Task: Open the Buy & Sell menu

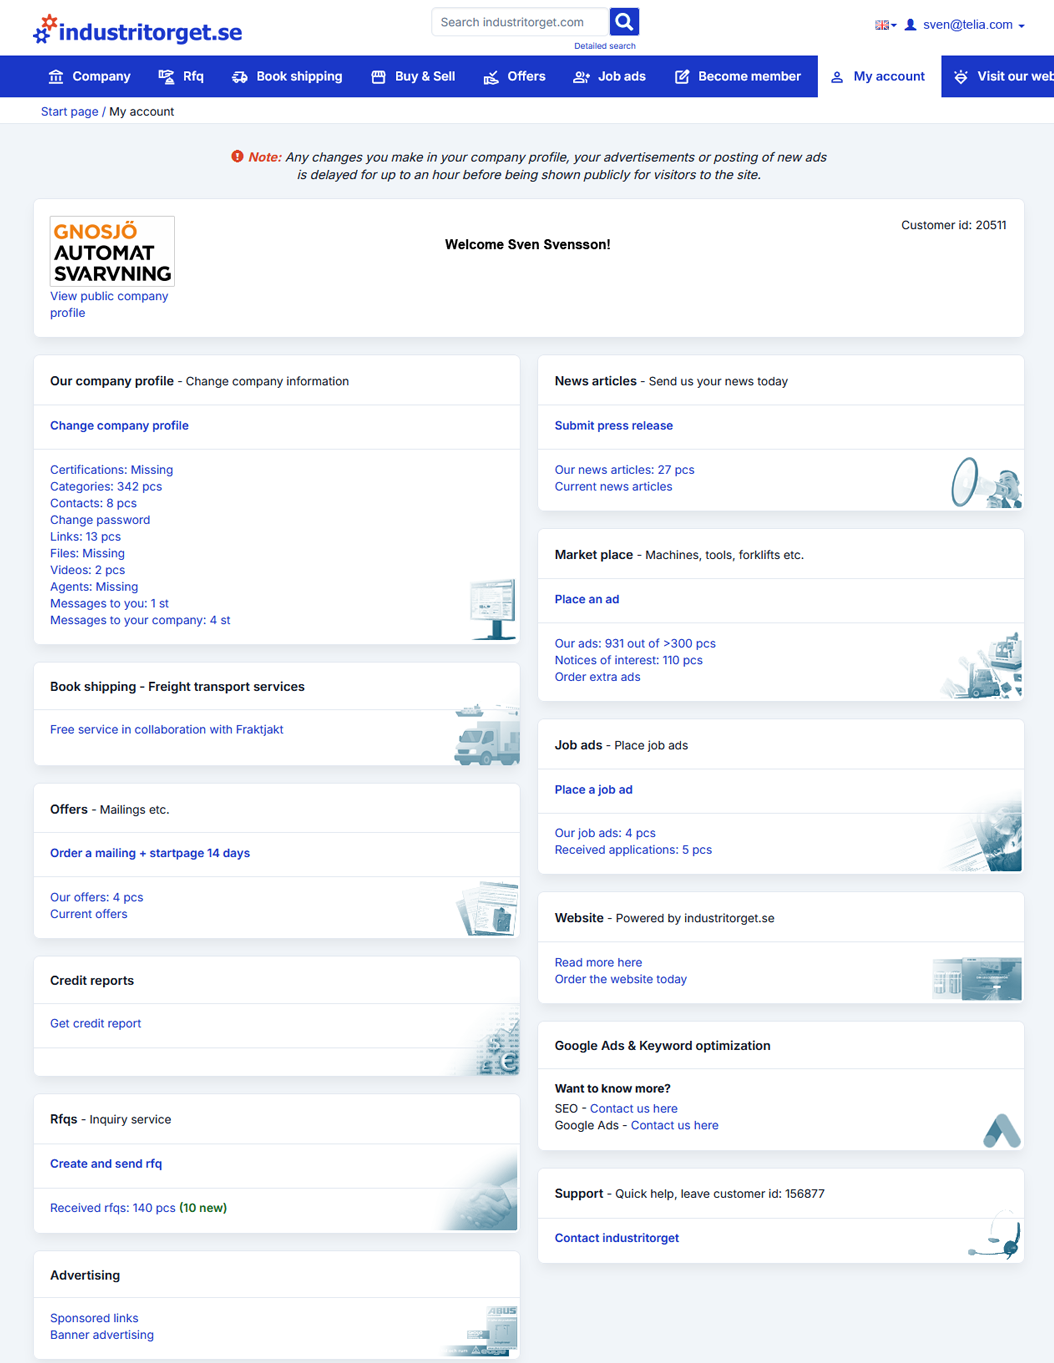Action: (413, 77)
